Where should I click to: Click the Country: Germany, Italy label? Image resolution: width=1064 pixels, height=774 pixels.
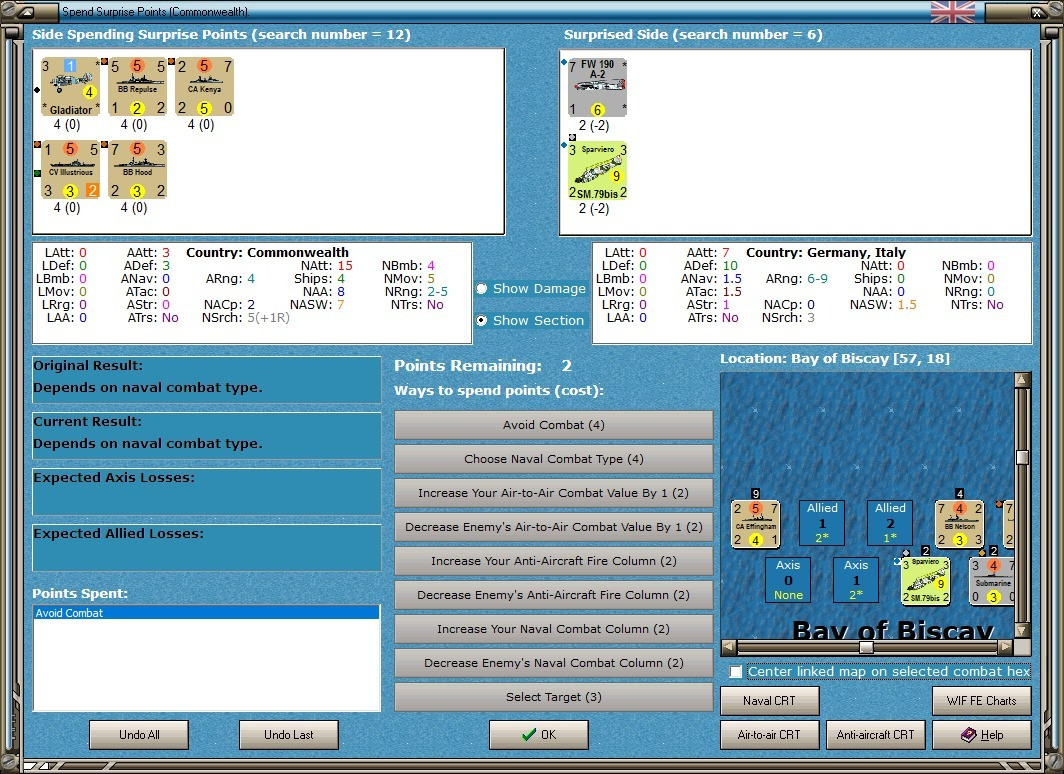click(826, 252)
